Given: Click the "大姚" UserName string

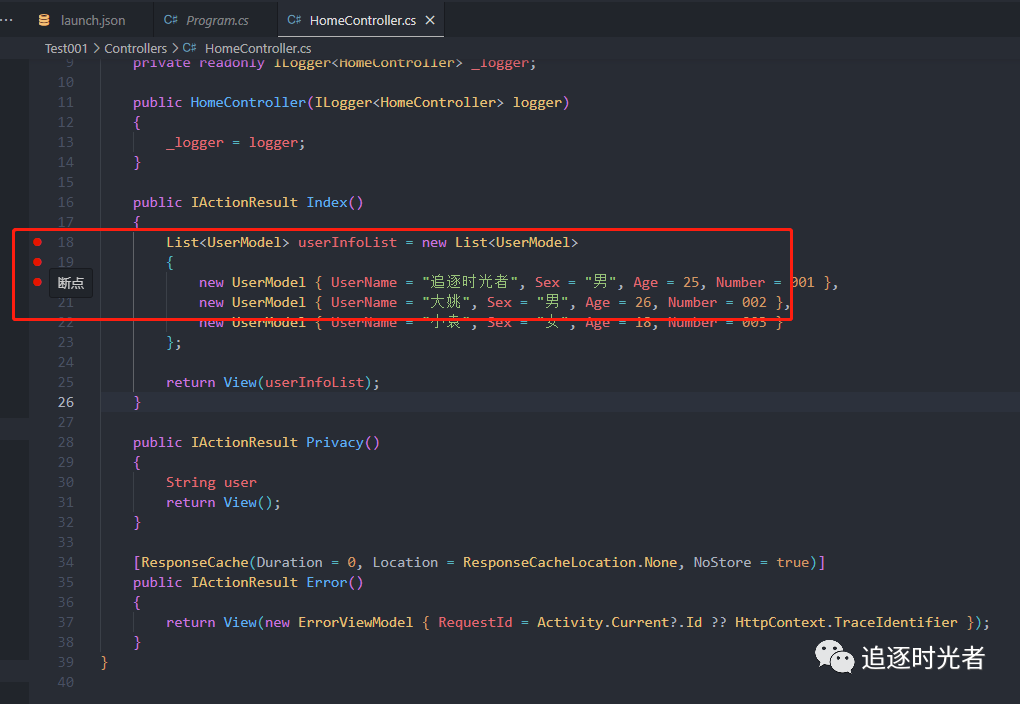Looking at the screenshot, I should (x=446, y=302).
